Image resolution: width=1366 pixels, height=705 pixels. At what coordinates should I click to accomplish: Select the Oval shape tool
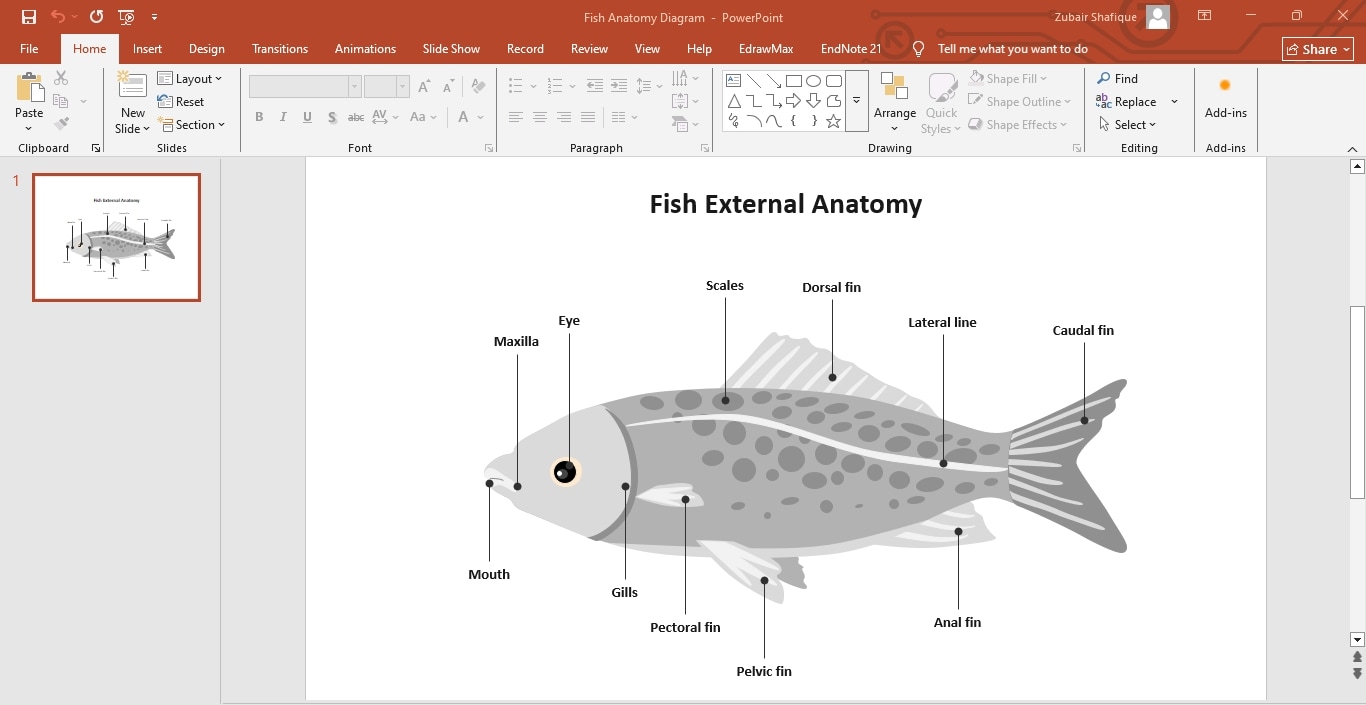813,80
